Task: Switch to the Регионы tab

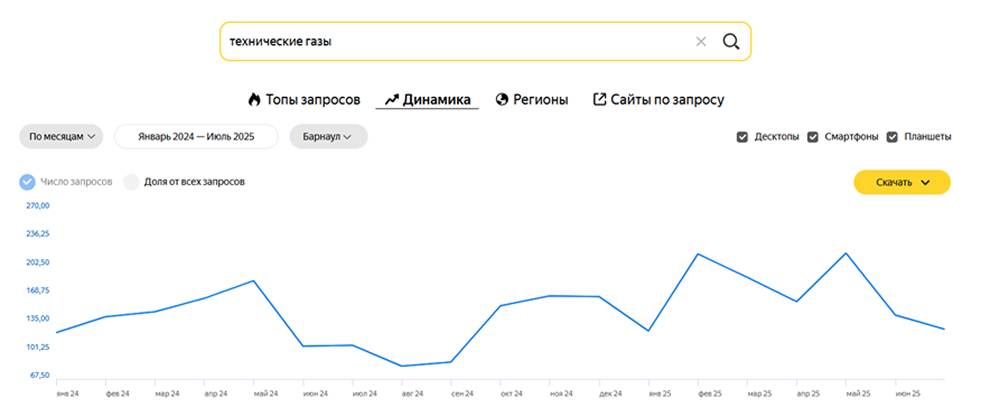Action: tap(540, 100)
